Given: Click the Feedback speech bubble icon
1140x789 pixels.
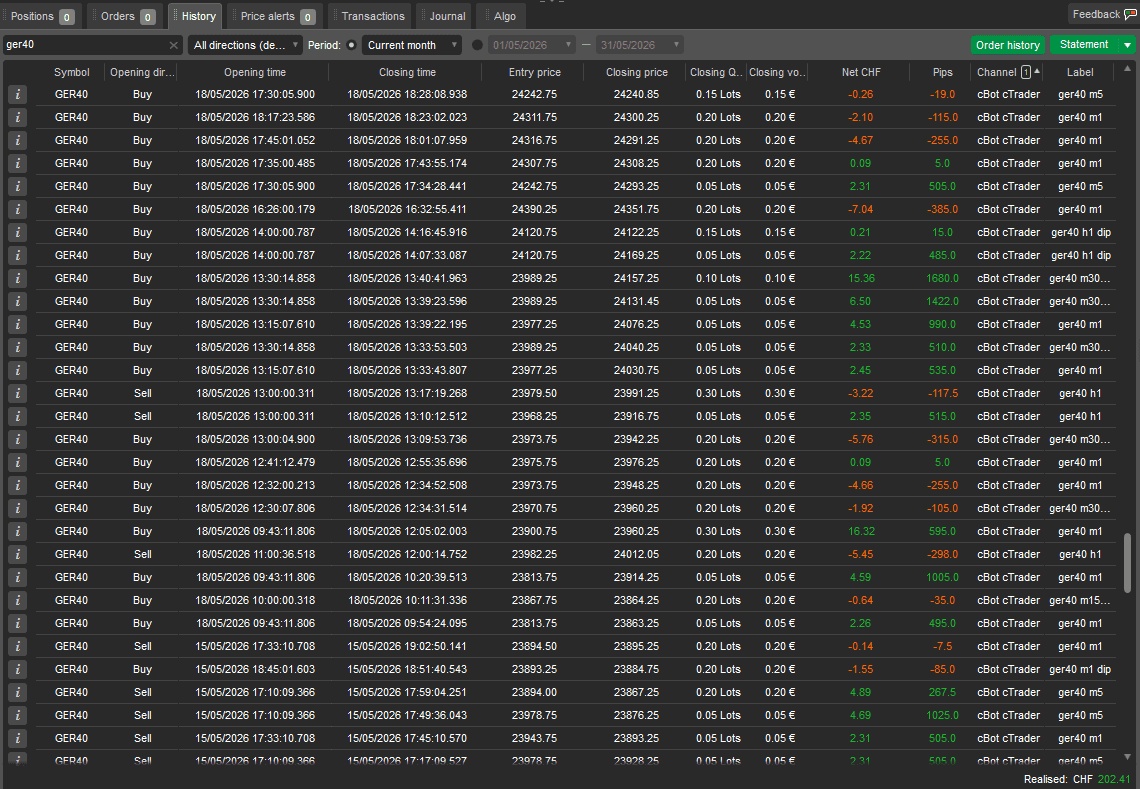Looking at the screenshot, I should click(x=1130, y=15).
